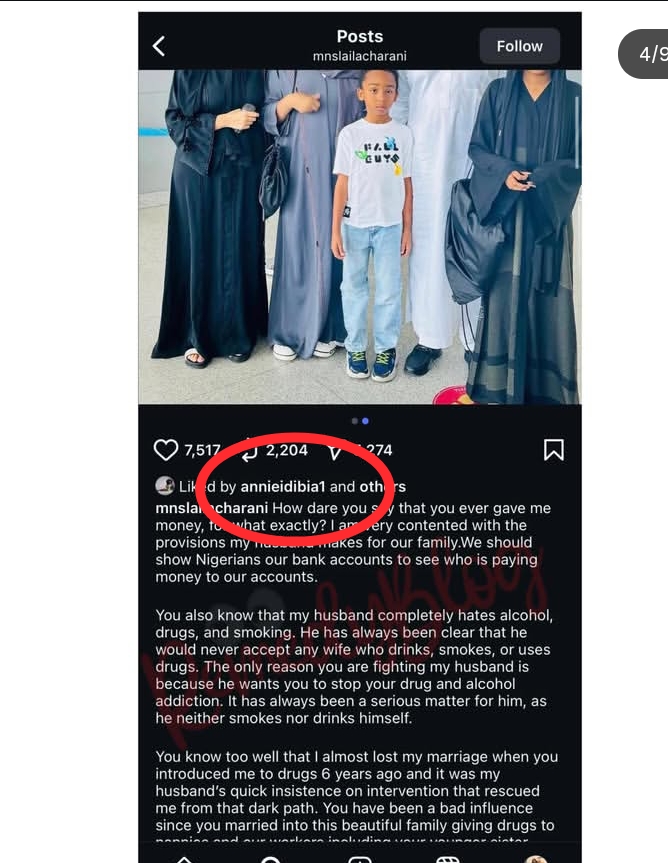
Task: Click the 4/9 slide counter badge
Action: 644,54
